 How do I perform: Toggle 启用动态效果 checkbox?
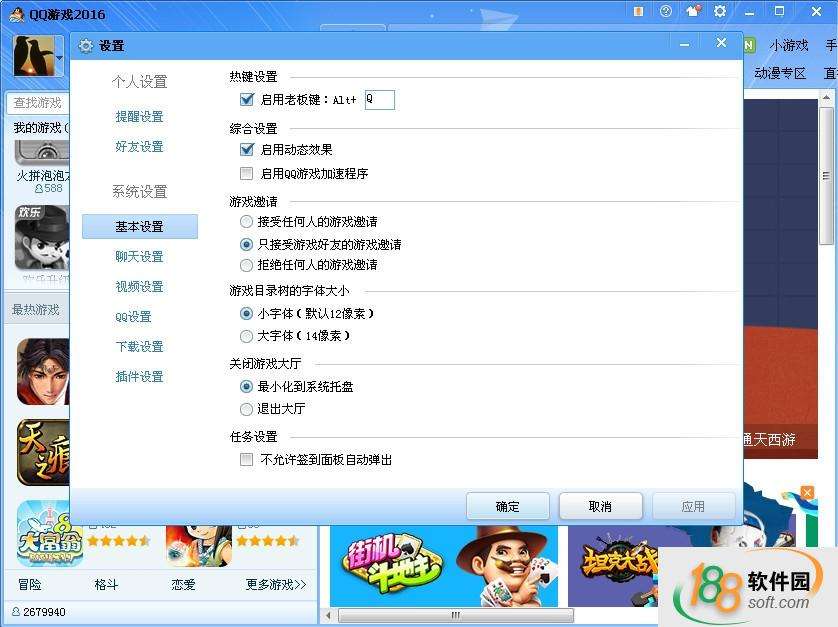pos(246,150)
